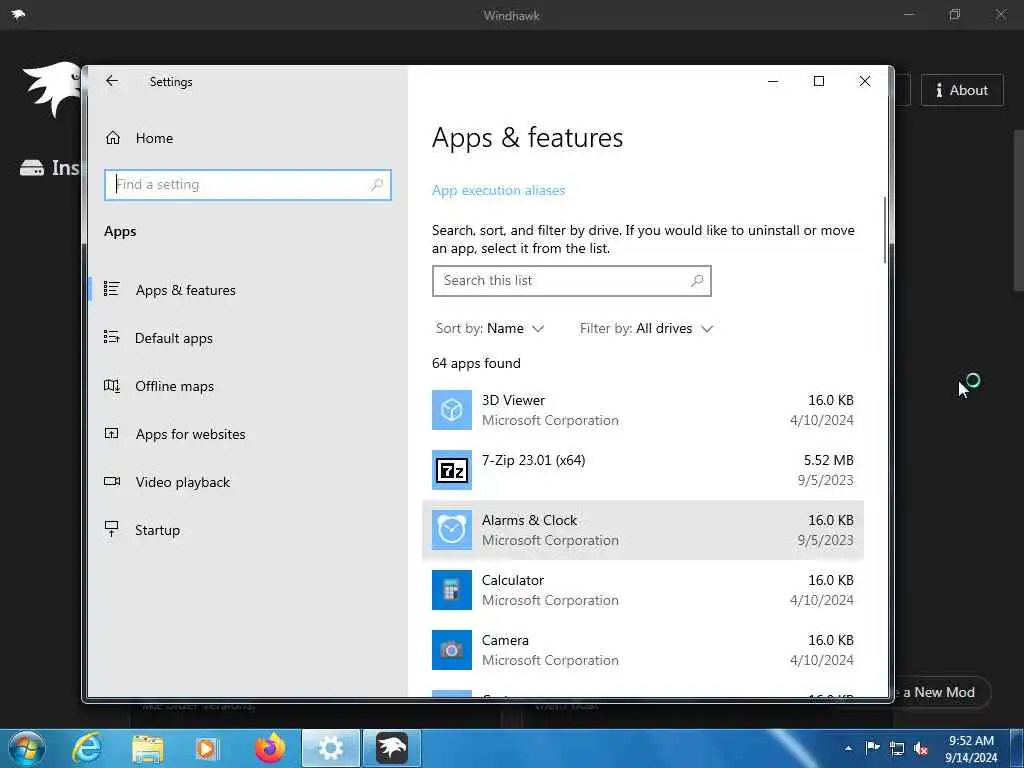Open Startup apps settings
1024x768 pixels.
tap(157, 530)
